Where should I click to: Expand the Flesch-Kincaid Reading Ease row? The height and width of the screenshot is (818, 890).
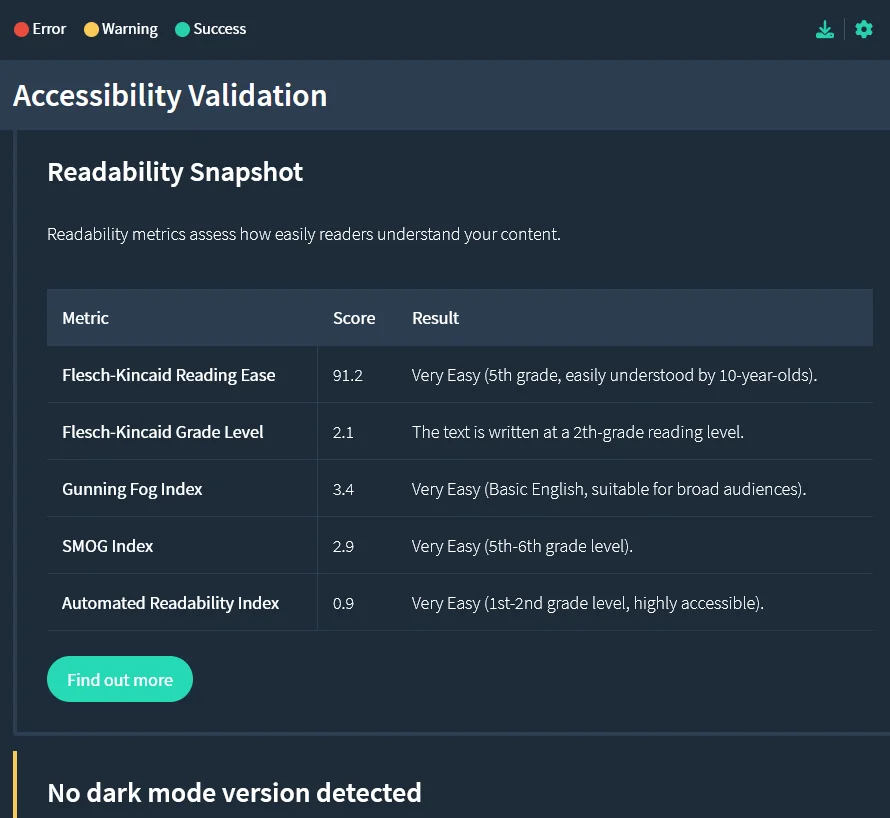point(168,374)
